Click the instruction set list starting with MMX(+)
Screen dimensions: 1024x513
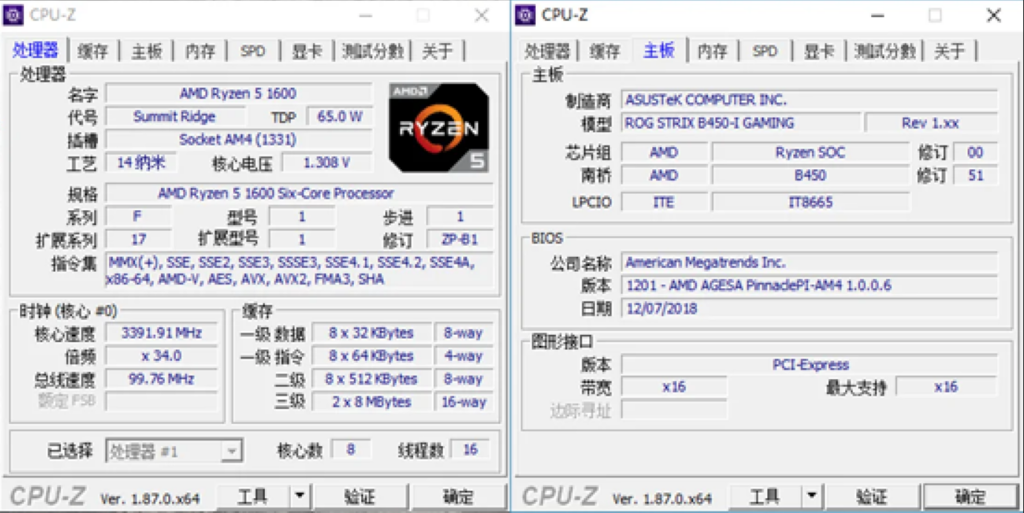coord(299,271)
